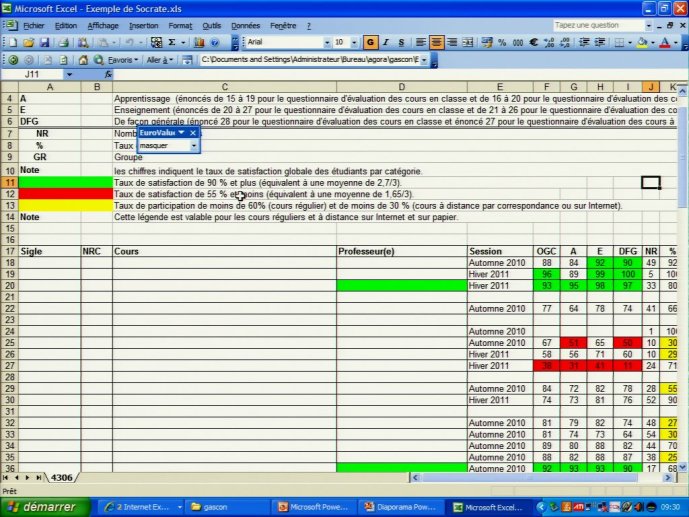Screen dimensions: 689x517
Task: Click search the web globe icon
Action: (x=98, y=60)
